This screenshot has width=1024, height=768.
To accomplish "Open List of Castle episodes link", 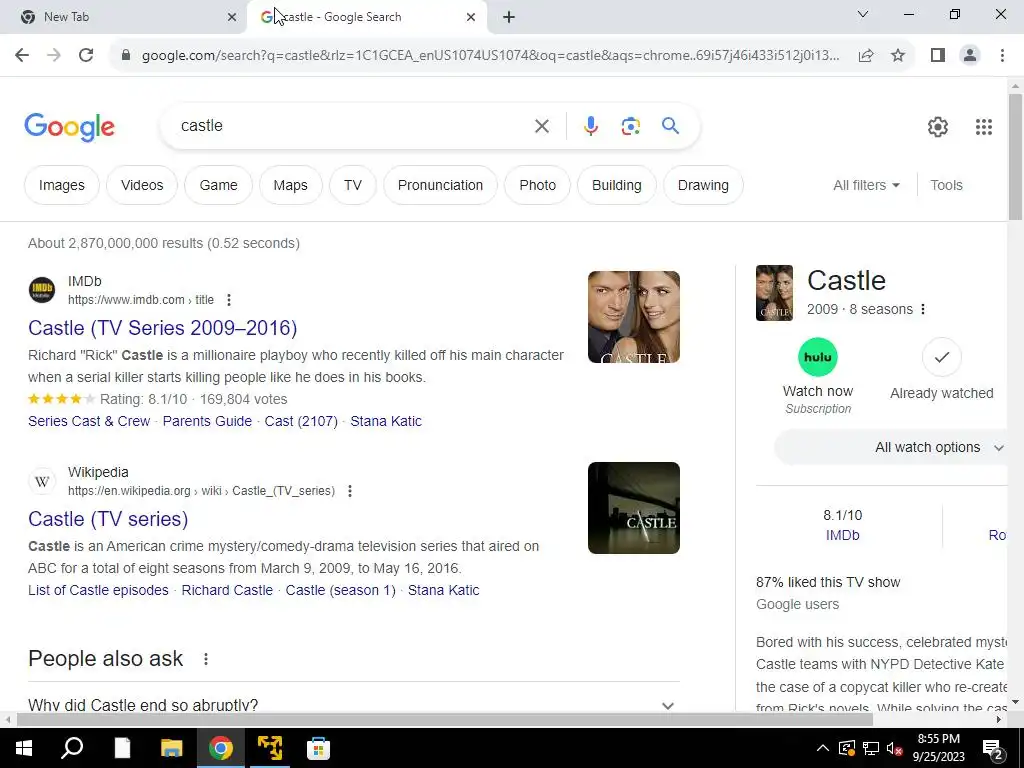I will click(98, 590).
